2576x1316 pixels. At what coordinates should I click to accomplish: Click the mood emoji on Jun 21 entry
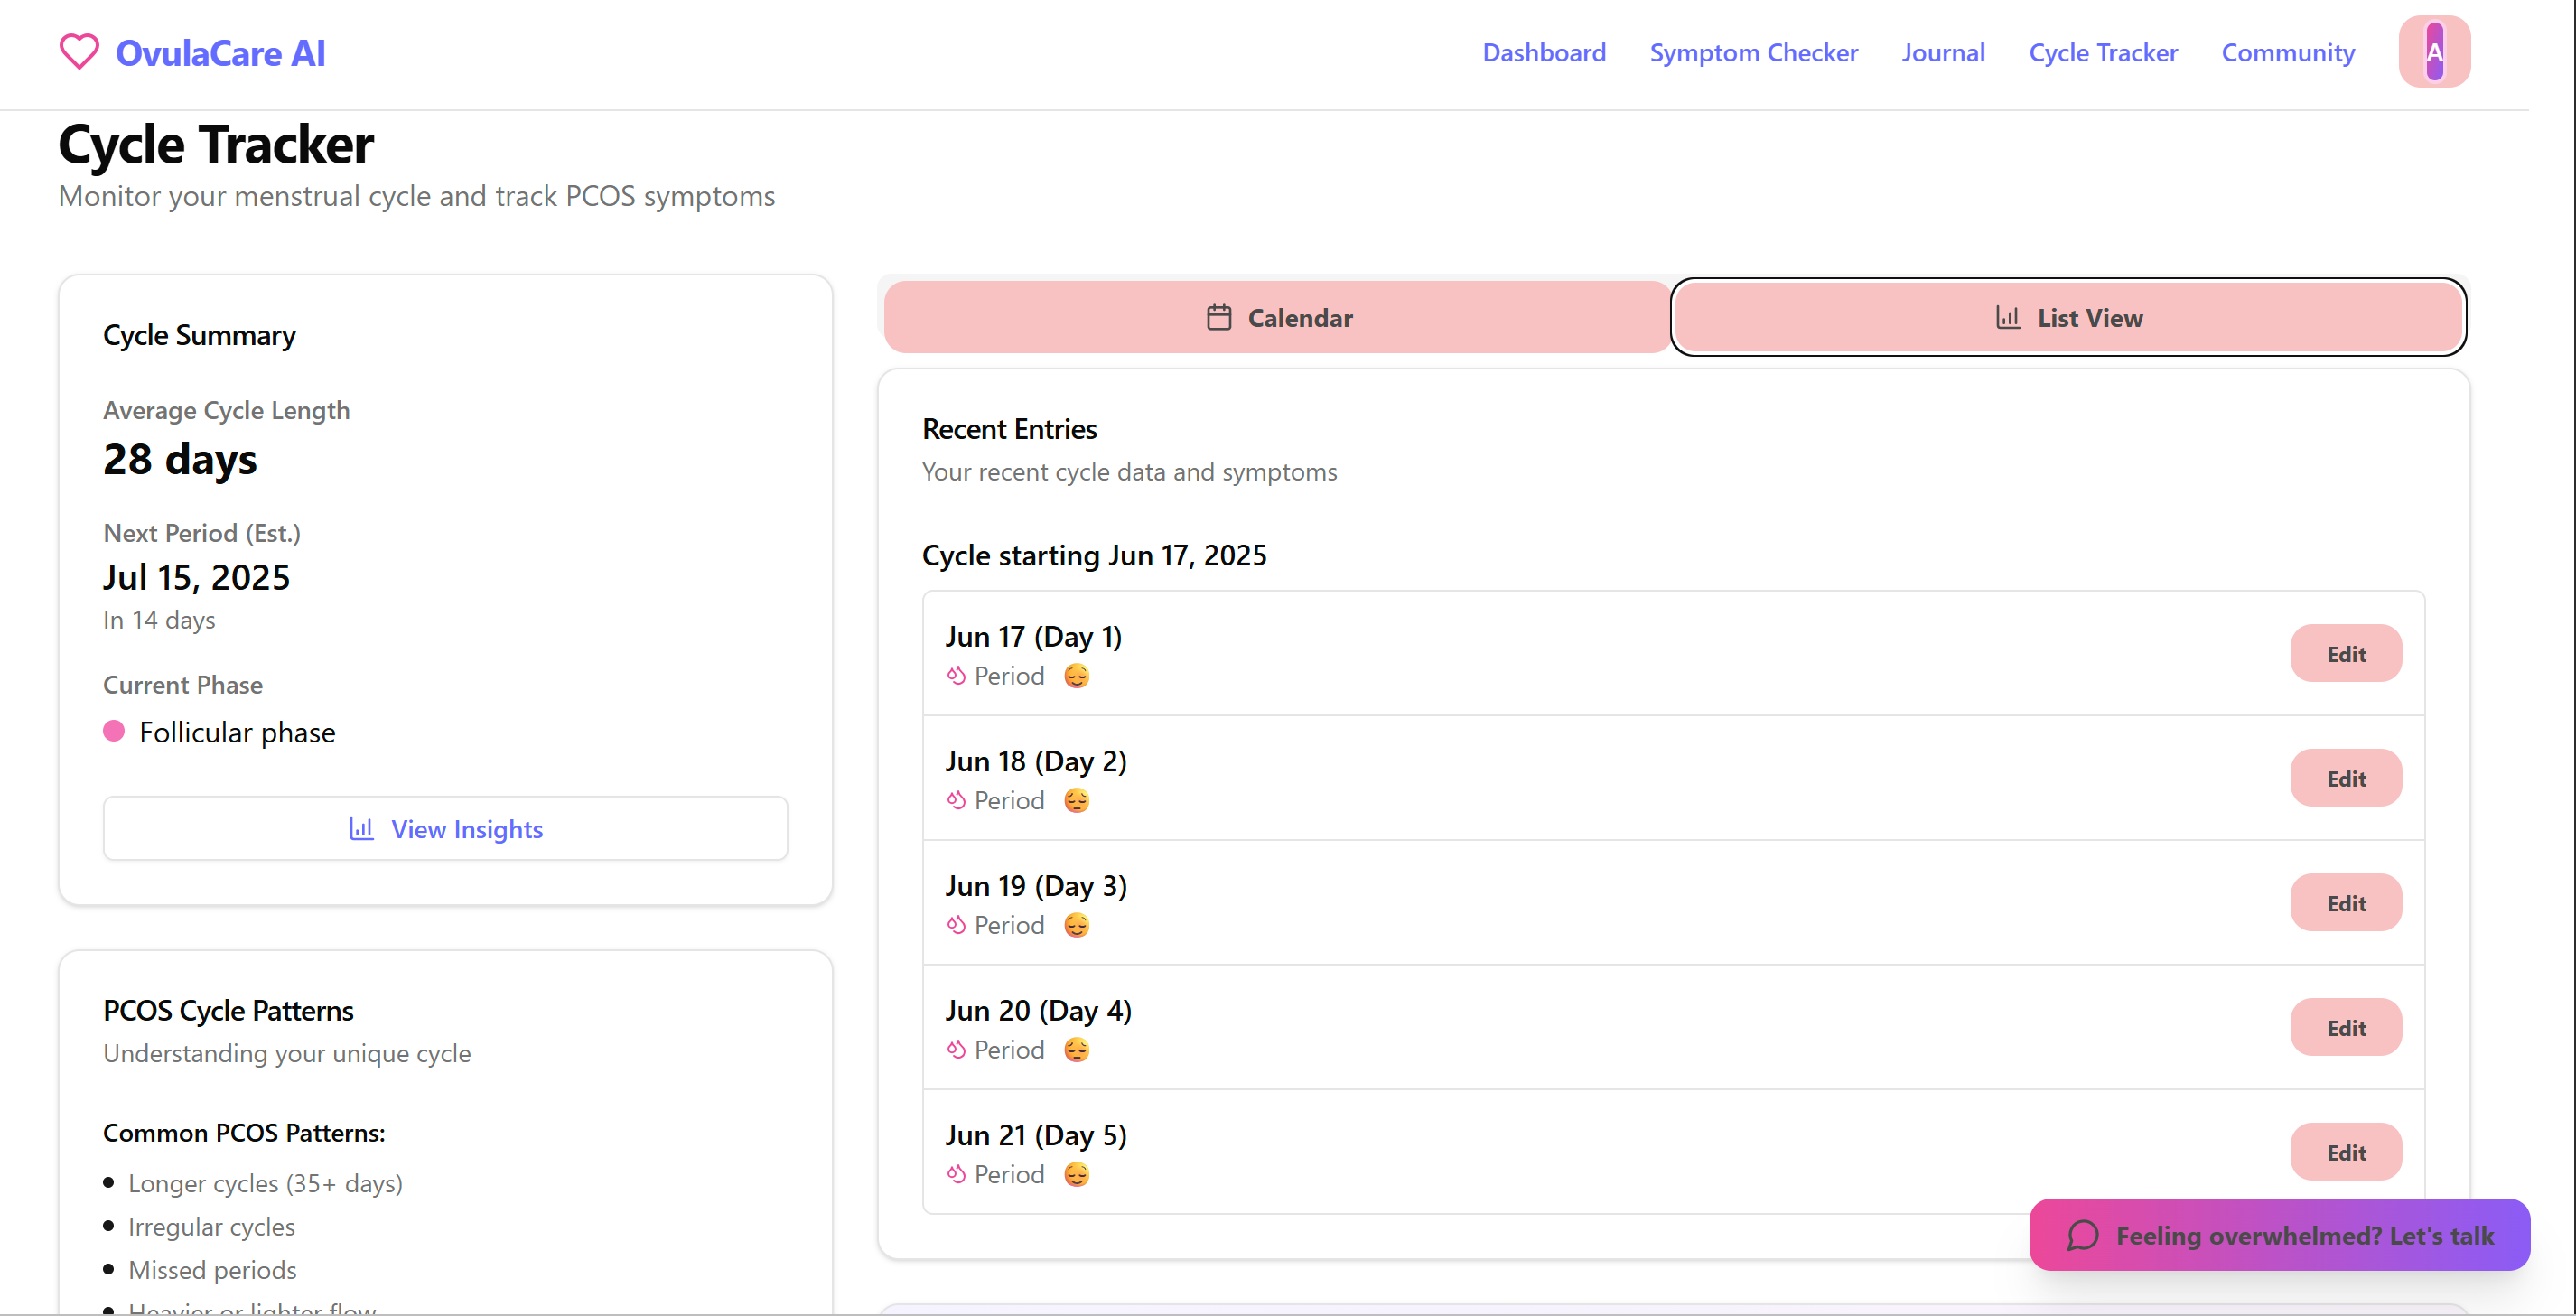click(x=1076, y=1175)
